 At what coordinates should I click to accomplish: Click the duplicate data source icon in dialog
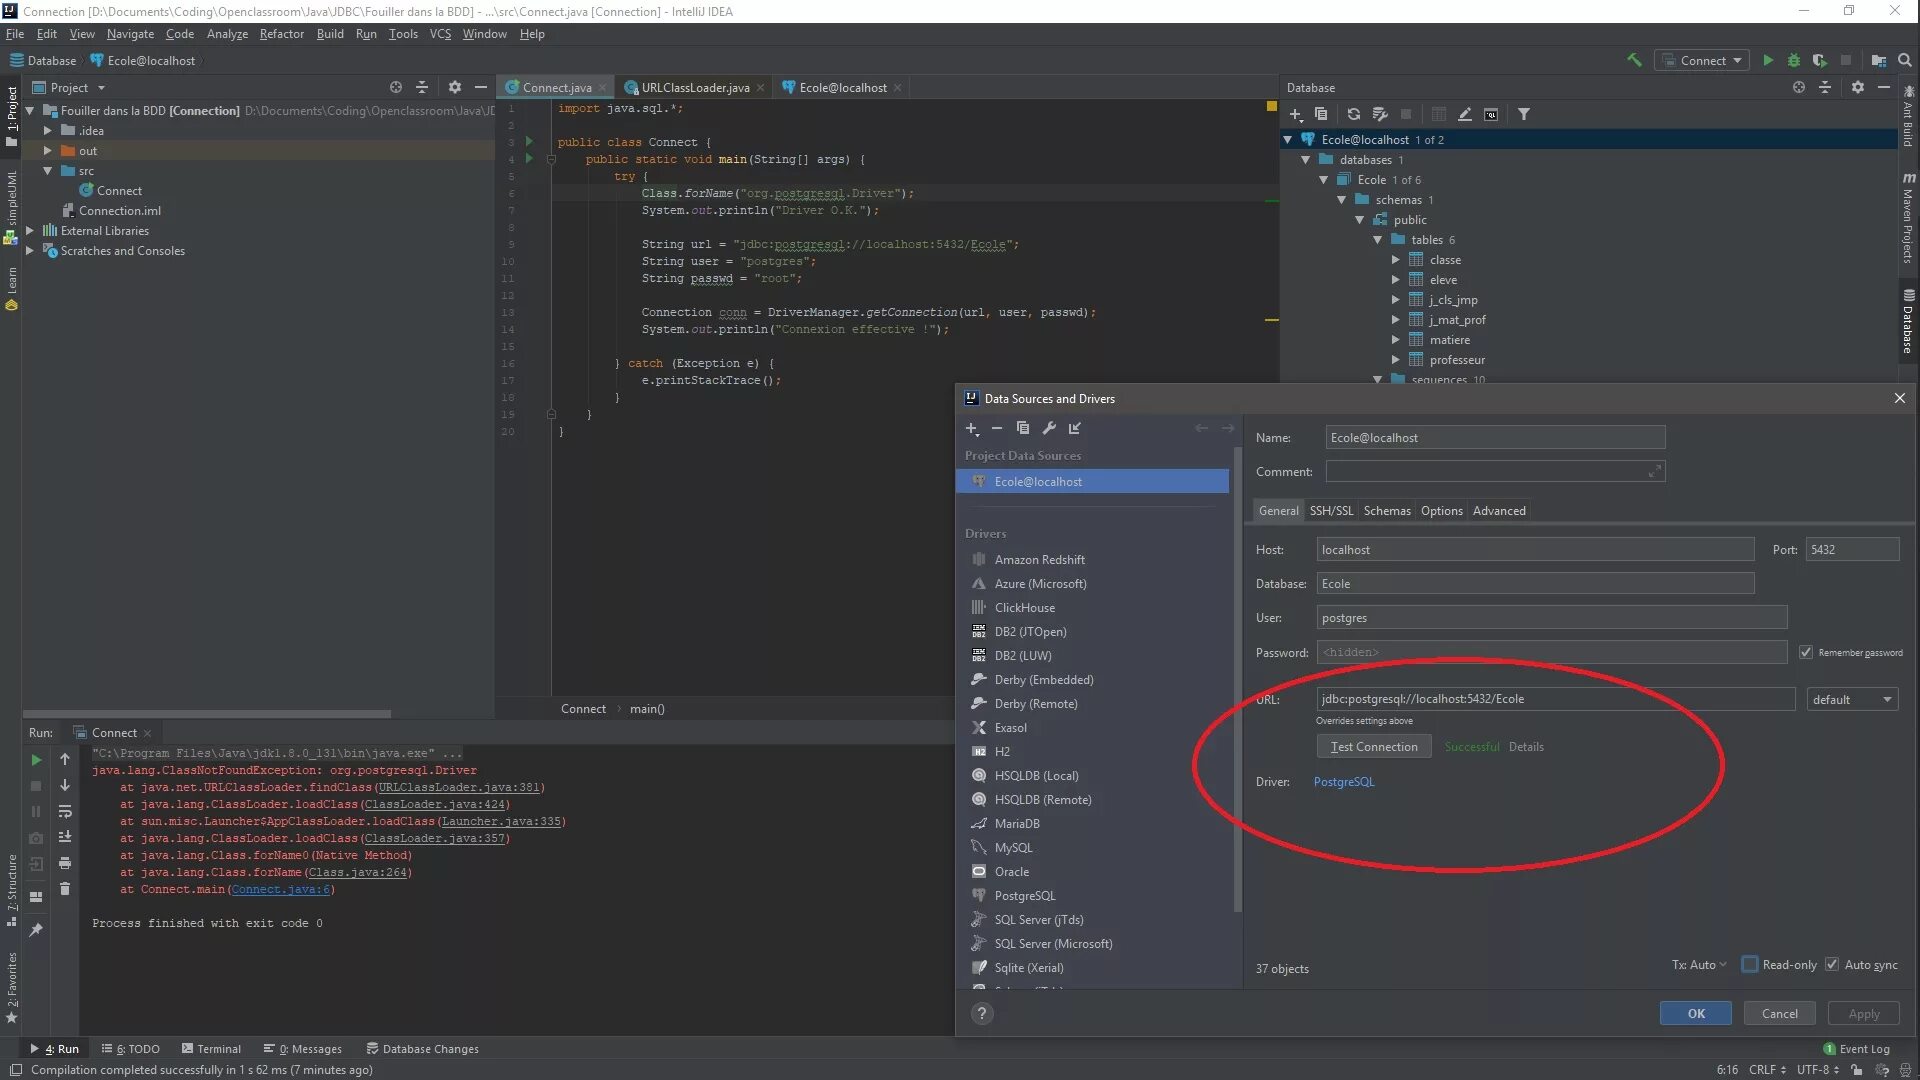[x=1022, y=429]
